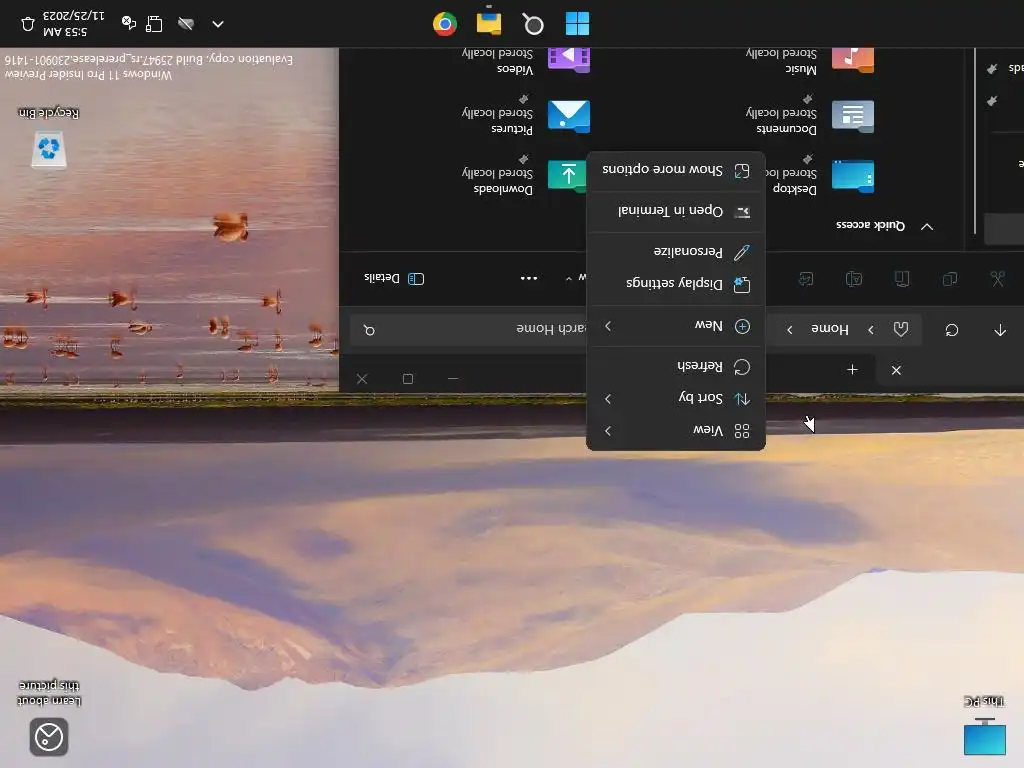Expand chevron between home icon and Home

tap(871, 330)
